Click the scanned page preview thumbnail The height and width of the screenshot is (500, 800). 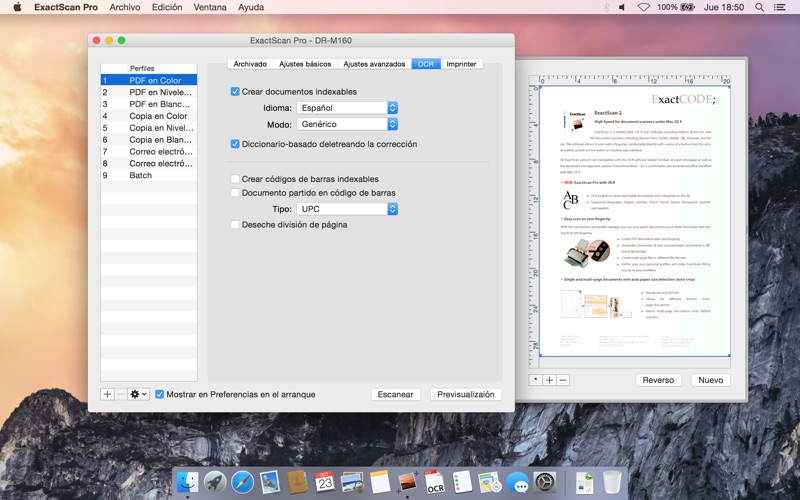click(x=635, y=221)
